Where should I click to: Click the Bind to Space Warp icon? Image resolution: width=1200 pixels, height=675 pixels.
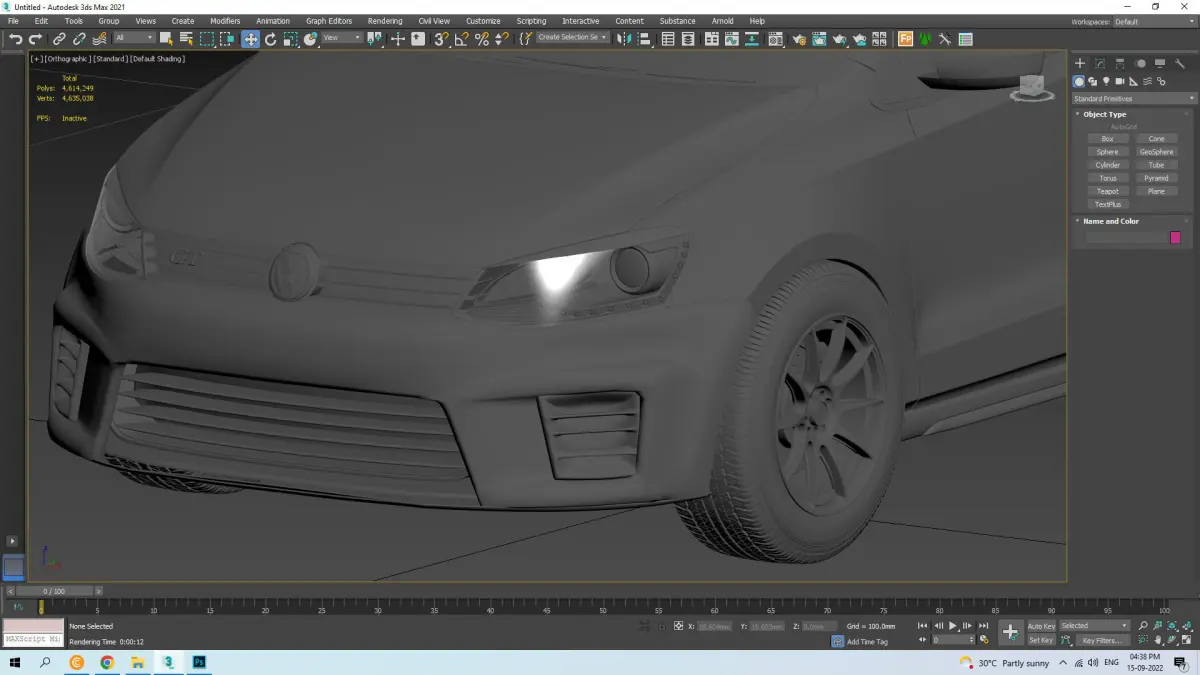(x=100, y=39)
